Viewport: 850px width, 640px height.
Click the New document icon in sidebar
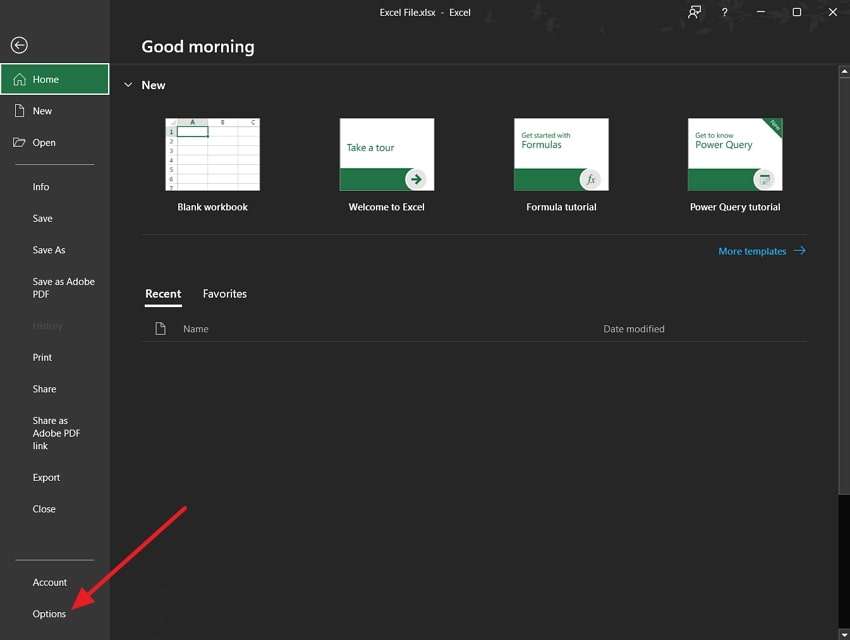(20, 111)
